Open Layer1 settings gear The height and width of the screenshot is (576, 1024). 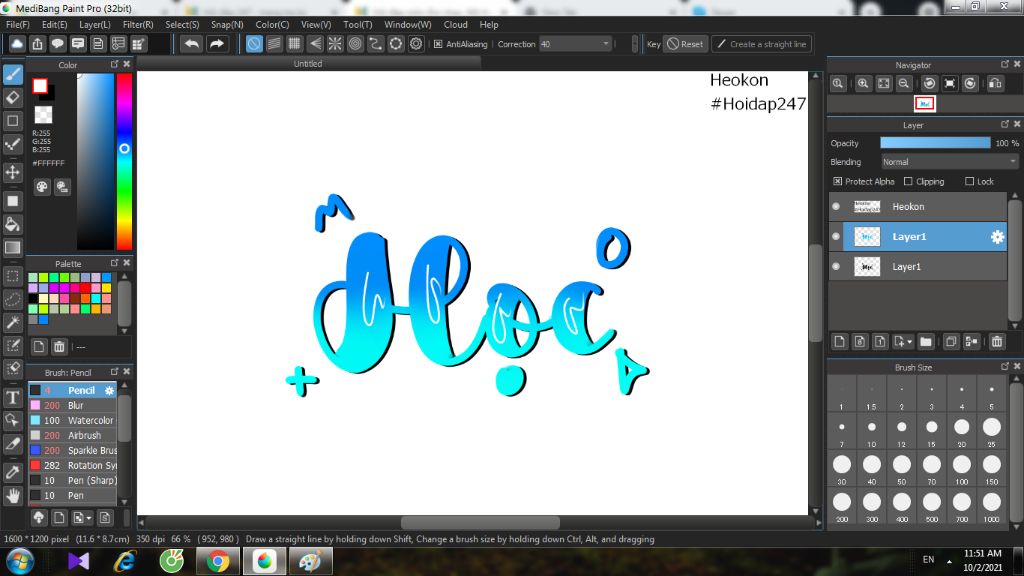coord(997,237)
